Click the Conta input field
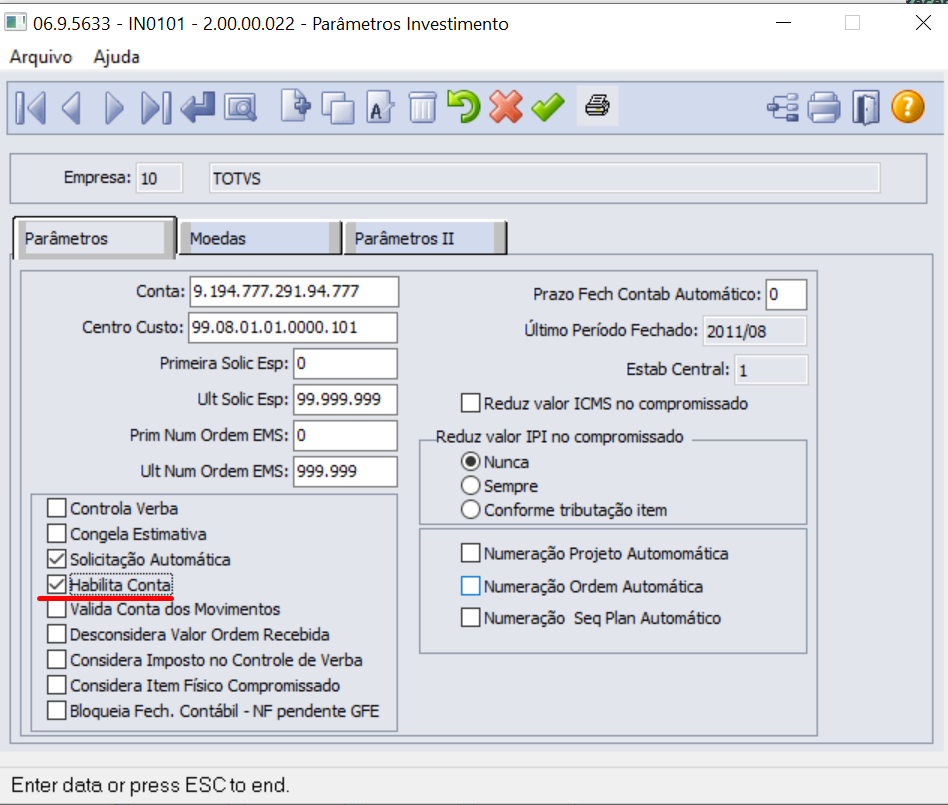 click(294, 292)
